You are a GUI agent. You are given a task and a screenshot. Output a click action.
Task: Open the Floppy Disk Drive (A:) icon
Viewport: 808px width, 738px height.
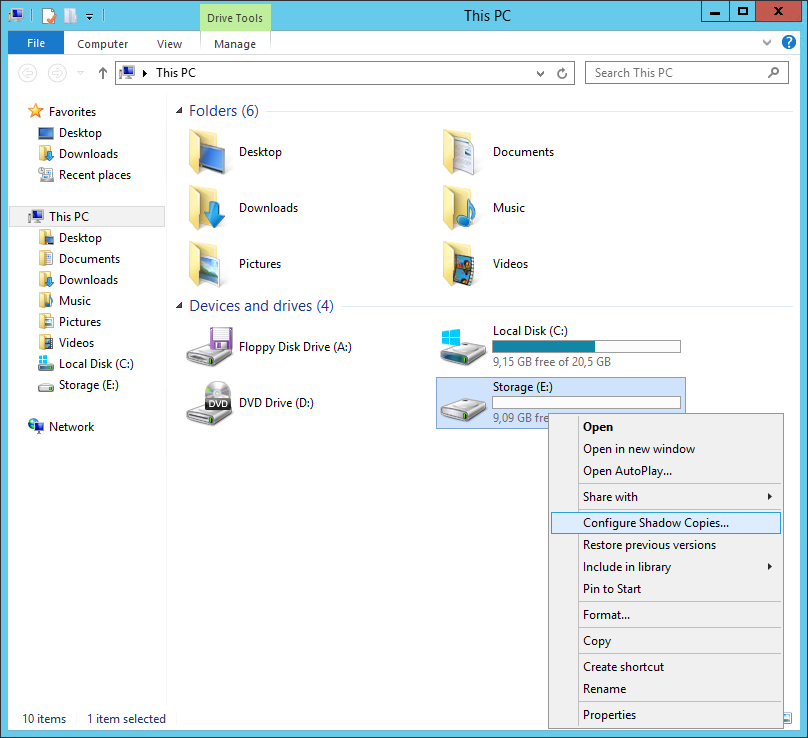(210, 347)
